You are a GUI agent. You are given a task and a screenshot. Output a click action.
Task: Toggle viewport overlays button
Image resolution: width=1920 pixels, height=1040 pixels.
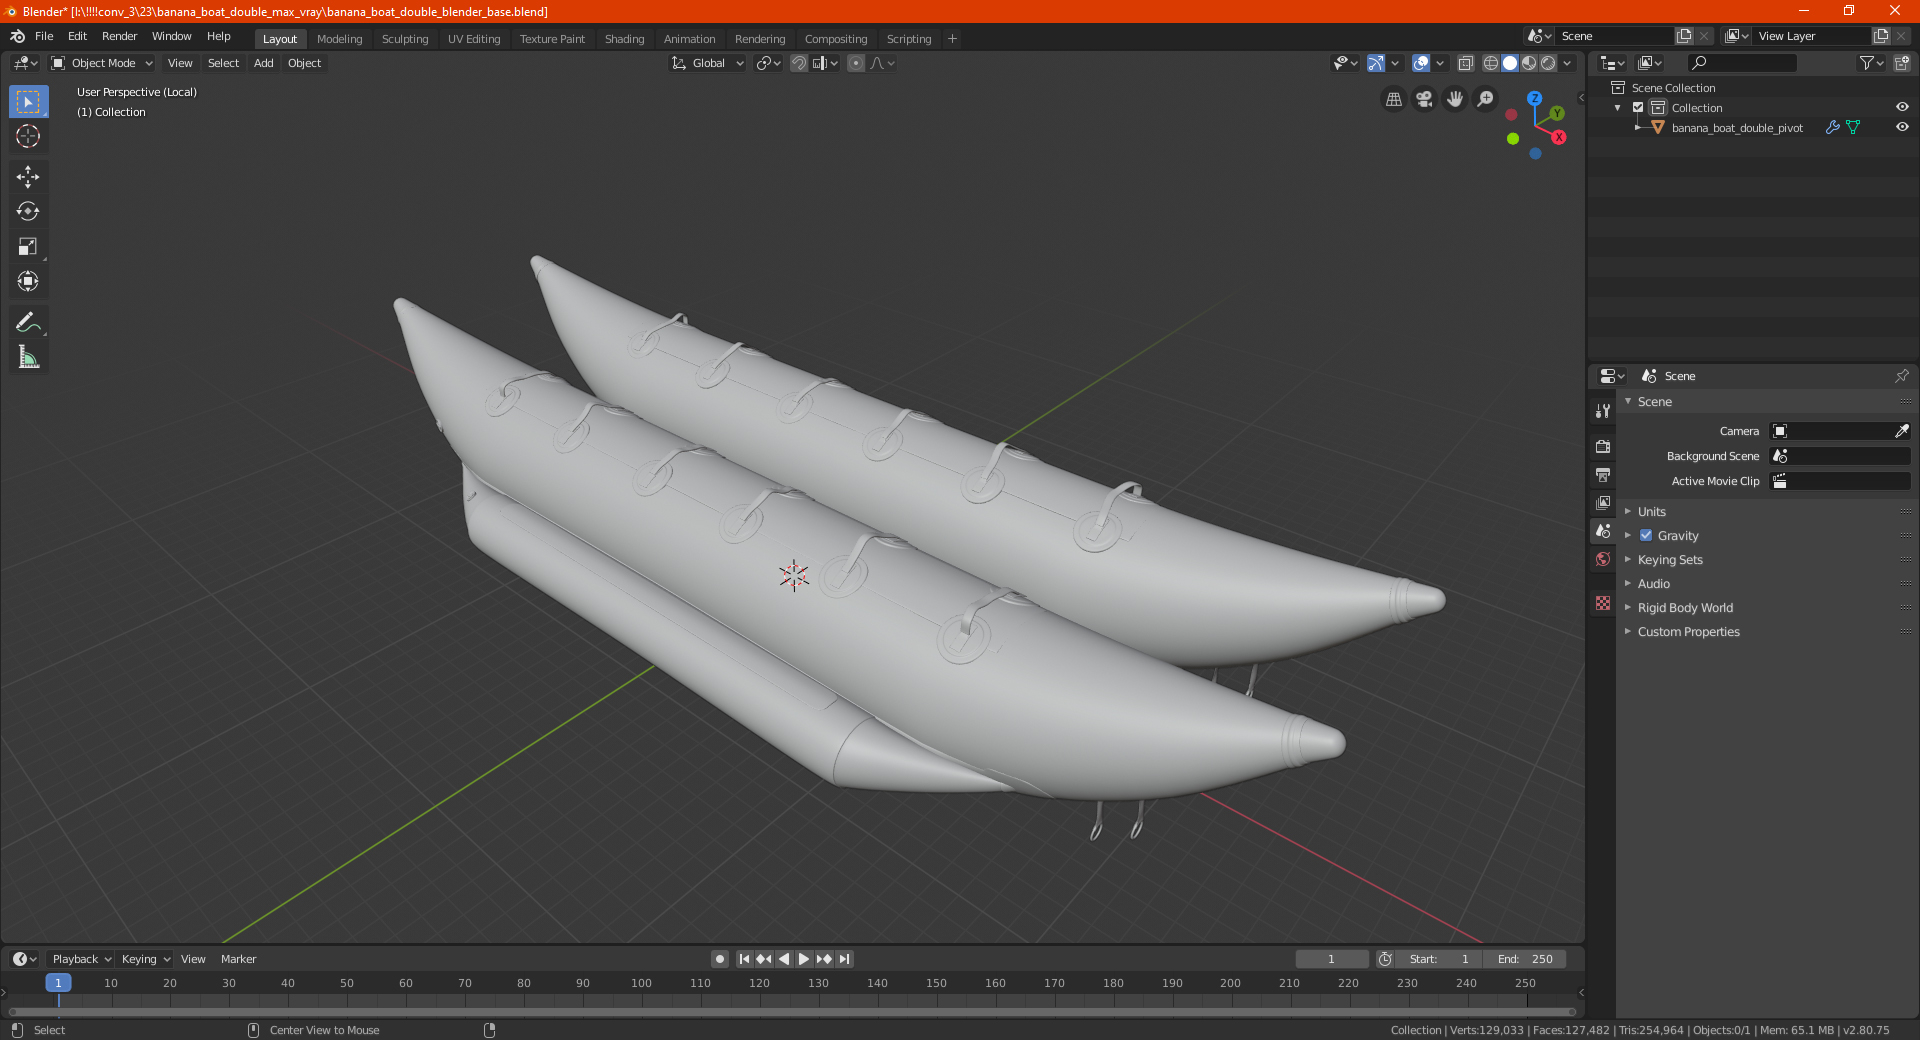pyautogui.click(x=1420, y=63)
